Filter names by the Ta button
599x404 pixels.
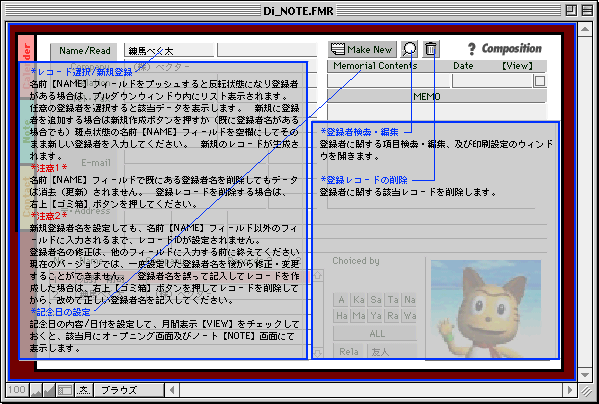click(393, 300)
